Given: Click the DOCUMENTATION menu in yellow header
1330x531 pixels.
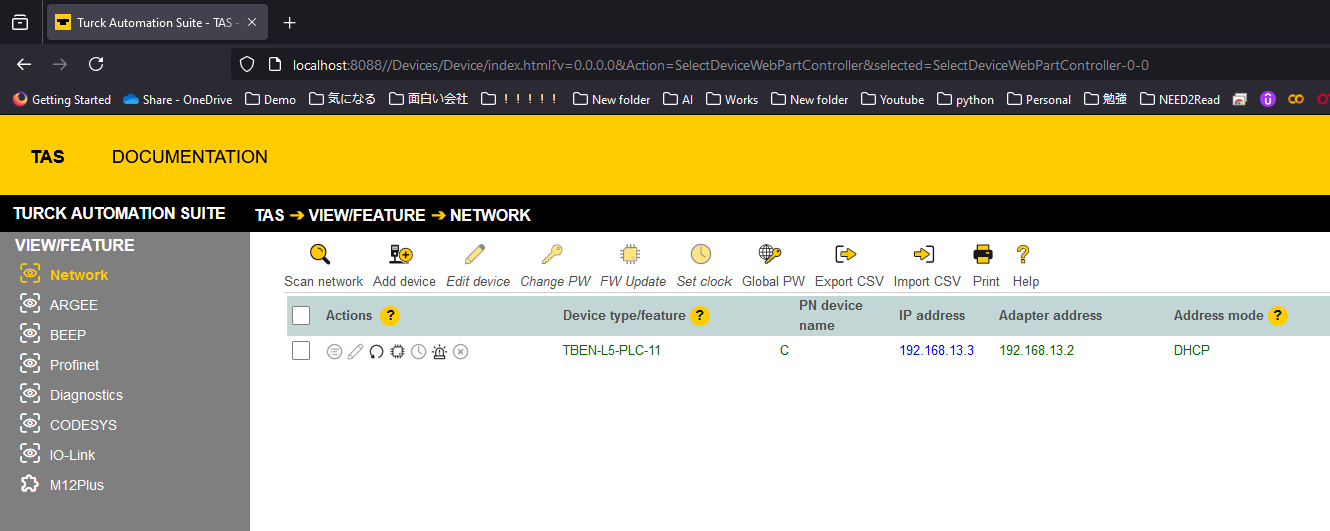Looking at the screenshot, I should pyautogui.click(x=190, y=157).
